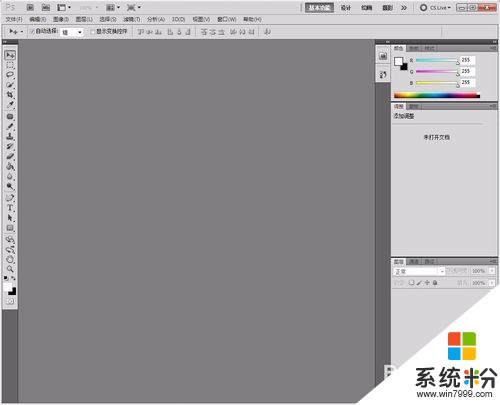Click the color spectrum ramp bar
Screen dimensions: 500x405
(437, 96)
